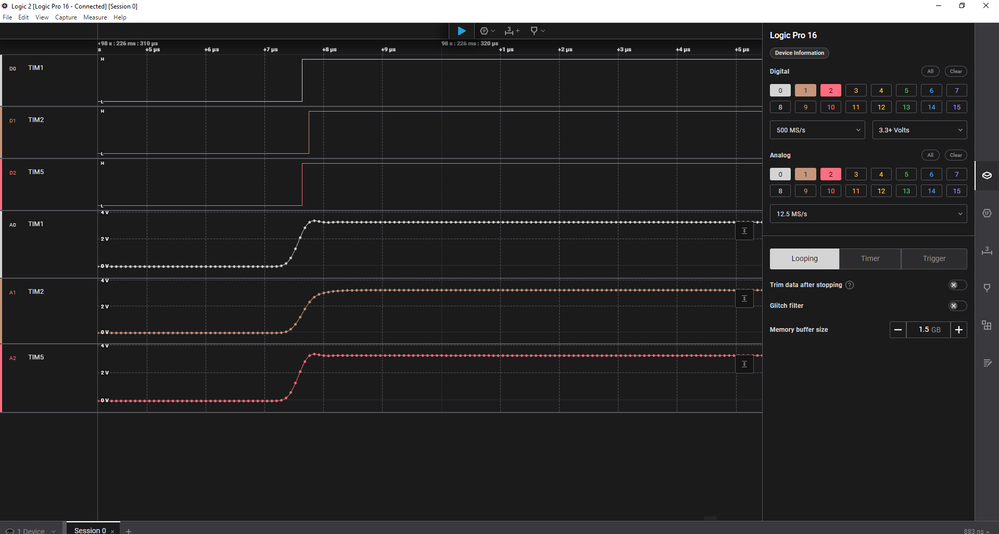Close the Session 0 tab

(112, 531)
